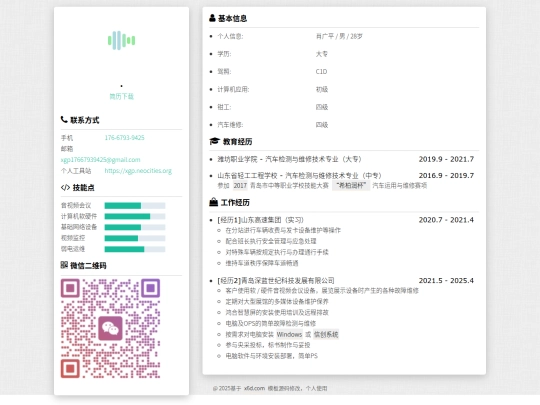Click the 配合班长执行安全管理与应急处理 bullet
The height and width of the screenshot is (405, 540).
click(271, 241)
